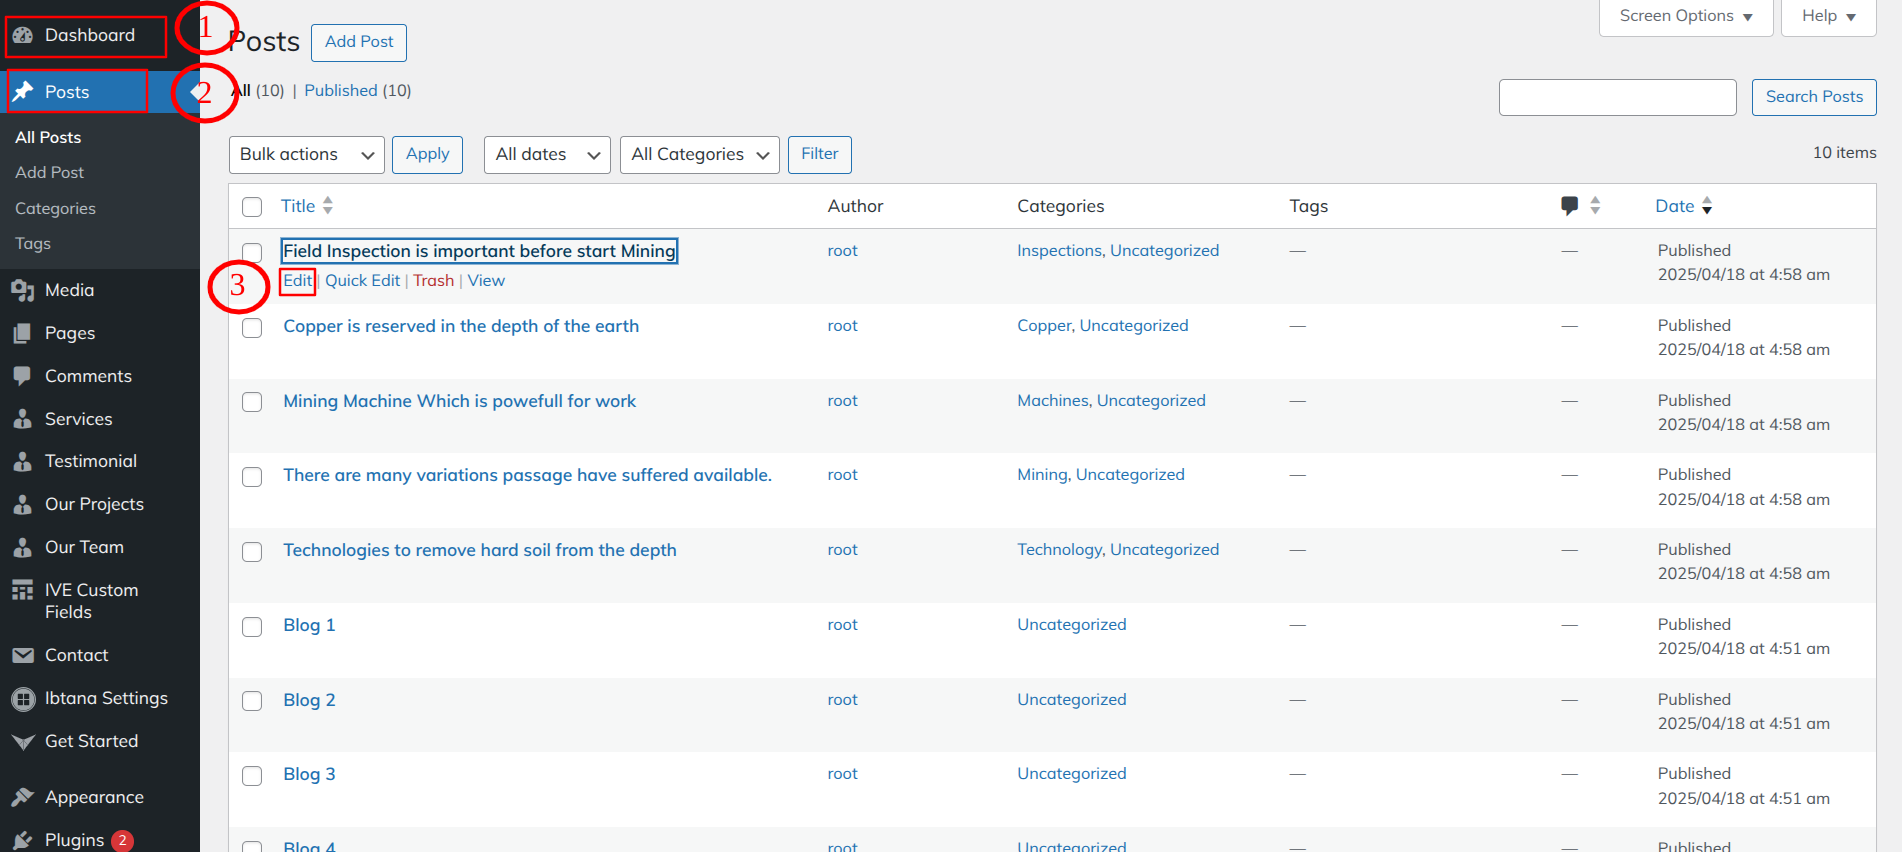Click the Add Post button next to the heading
This screenshot has height=852, width=1902.
click(358, 42)
